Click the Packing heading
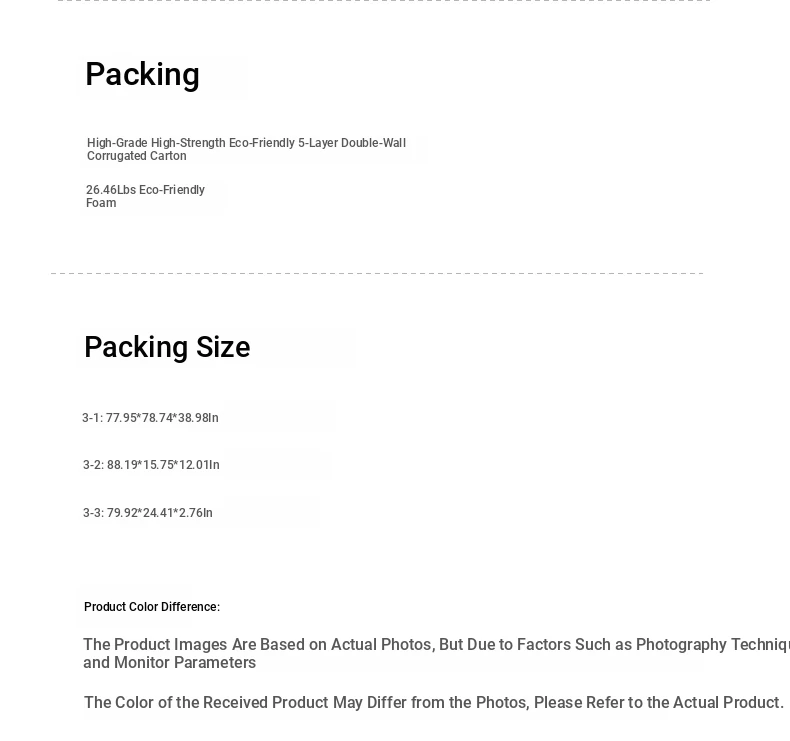Screen dimensions: 790x741 tap(143, 75)
